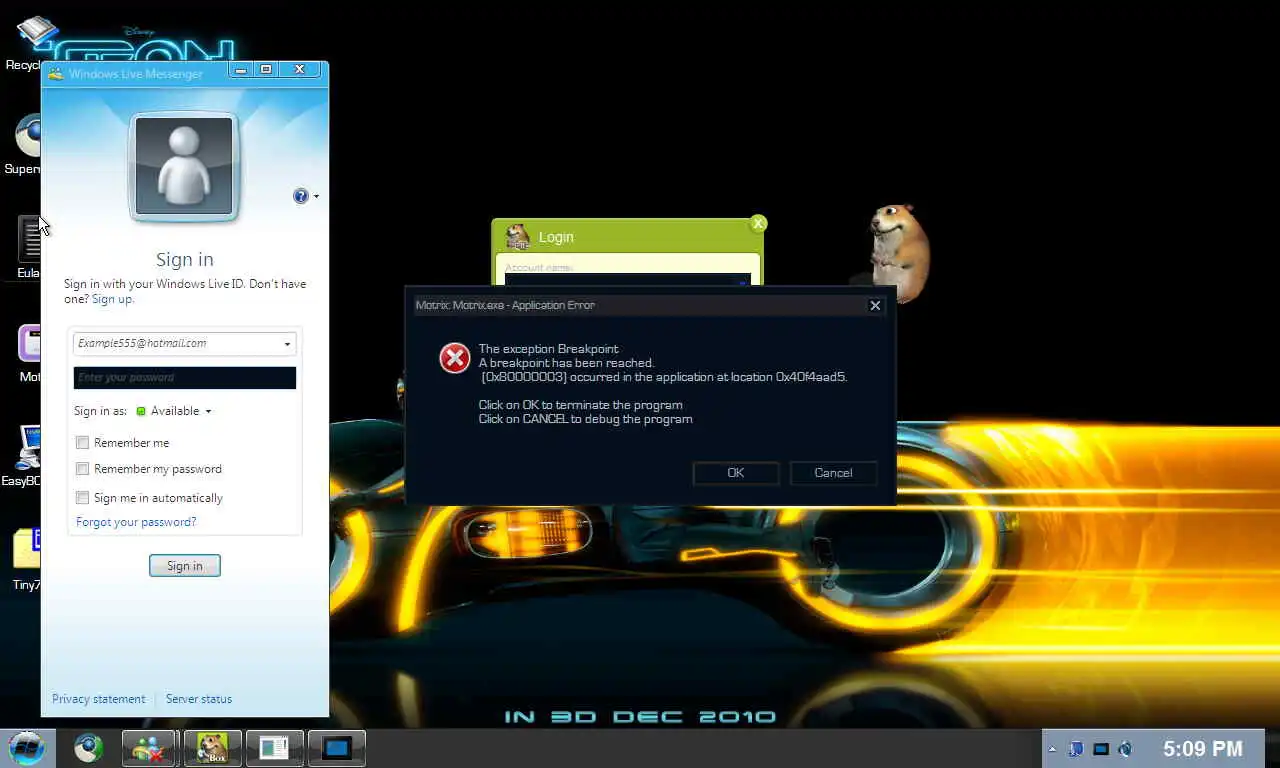The image size is (1280, 768).
Task: Close the green Login window
Action: click(758, 223)
